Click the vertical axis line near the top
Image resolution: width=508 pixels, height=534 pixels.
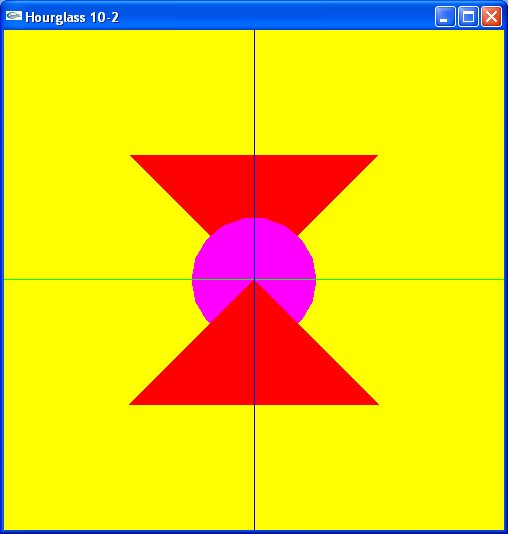click(254, 85)
